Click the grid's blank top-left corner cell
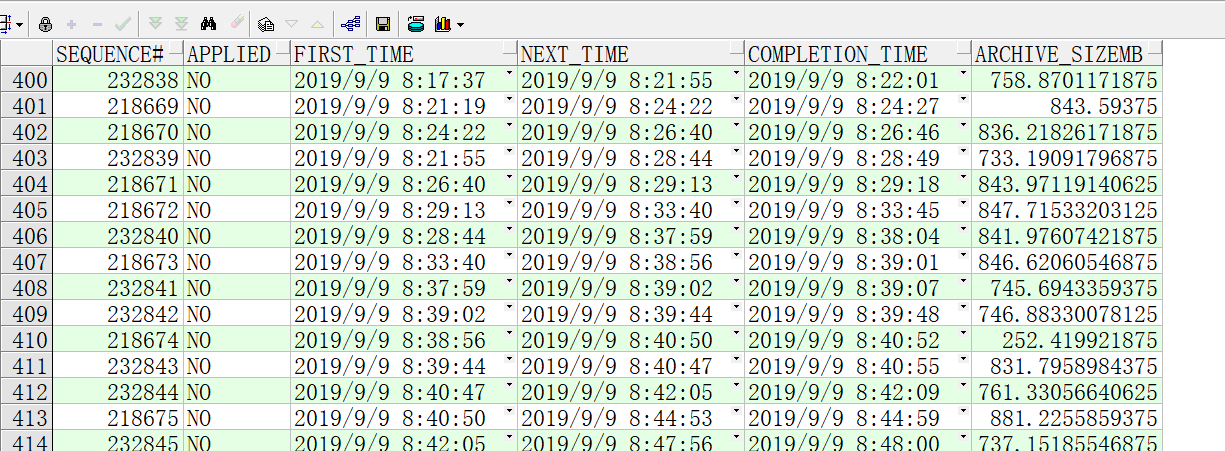The width and height of the screenshot is (1225, 451). pos(26,54)
